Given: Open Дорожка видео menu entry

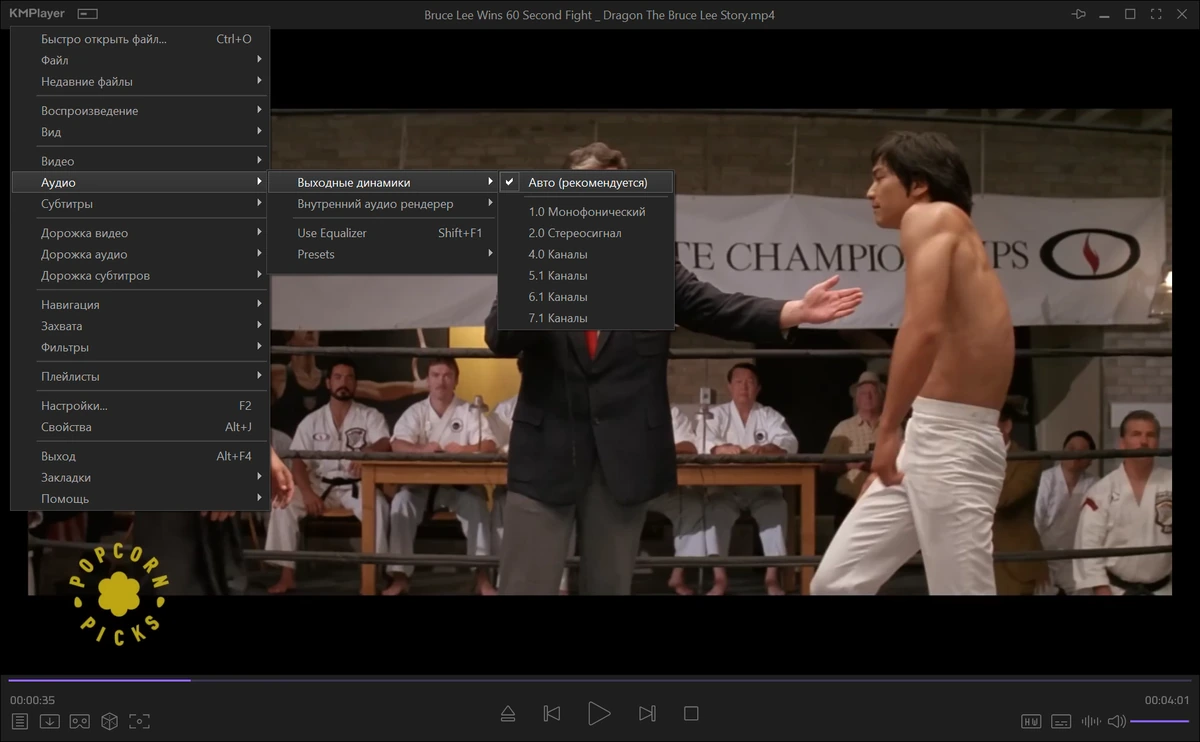Looking at the screenshot, I should point(140,233).
